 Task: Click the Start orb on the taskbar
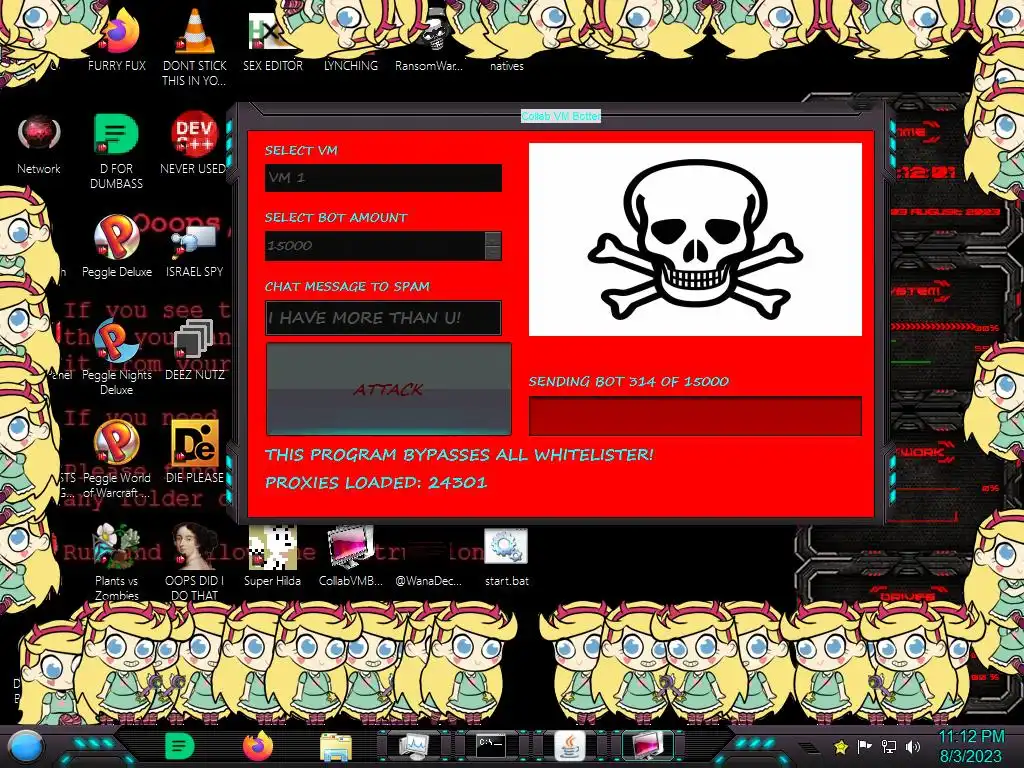26,747
